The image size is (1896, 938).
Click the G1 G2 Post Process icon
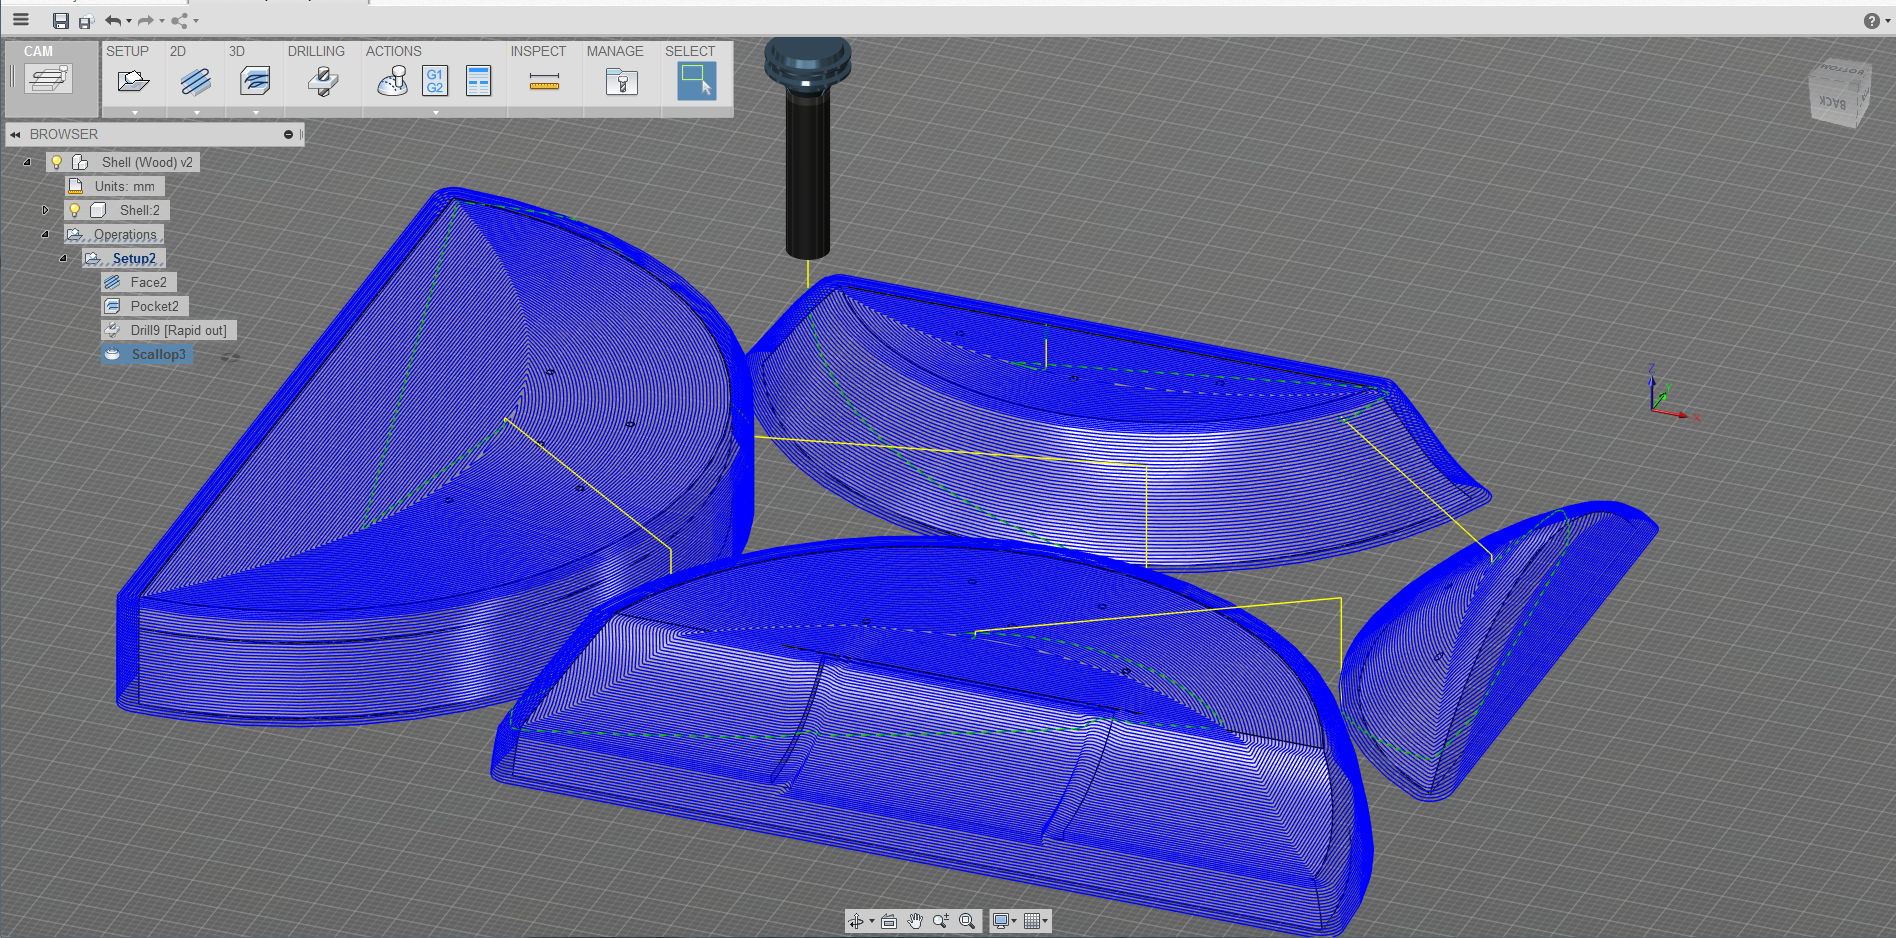click(435, 81)
